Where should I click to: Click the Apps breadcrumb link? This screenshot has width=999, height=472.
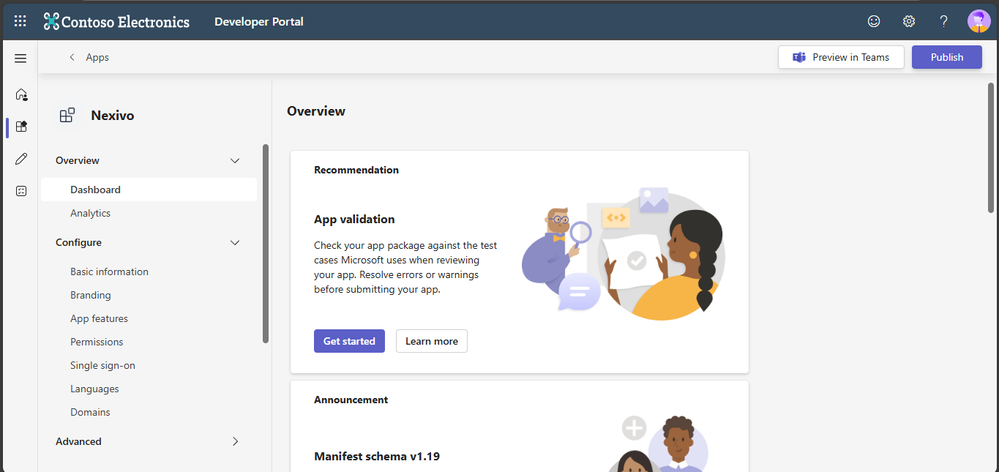click(97, 57)
